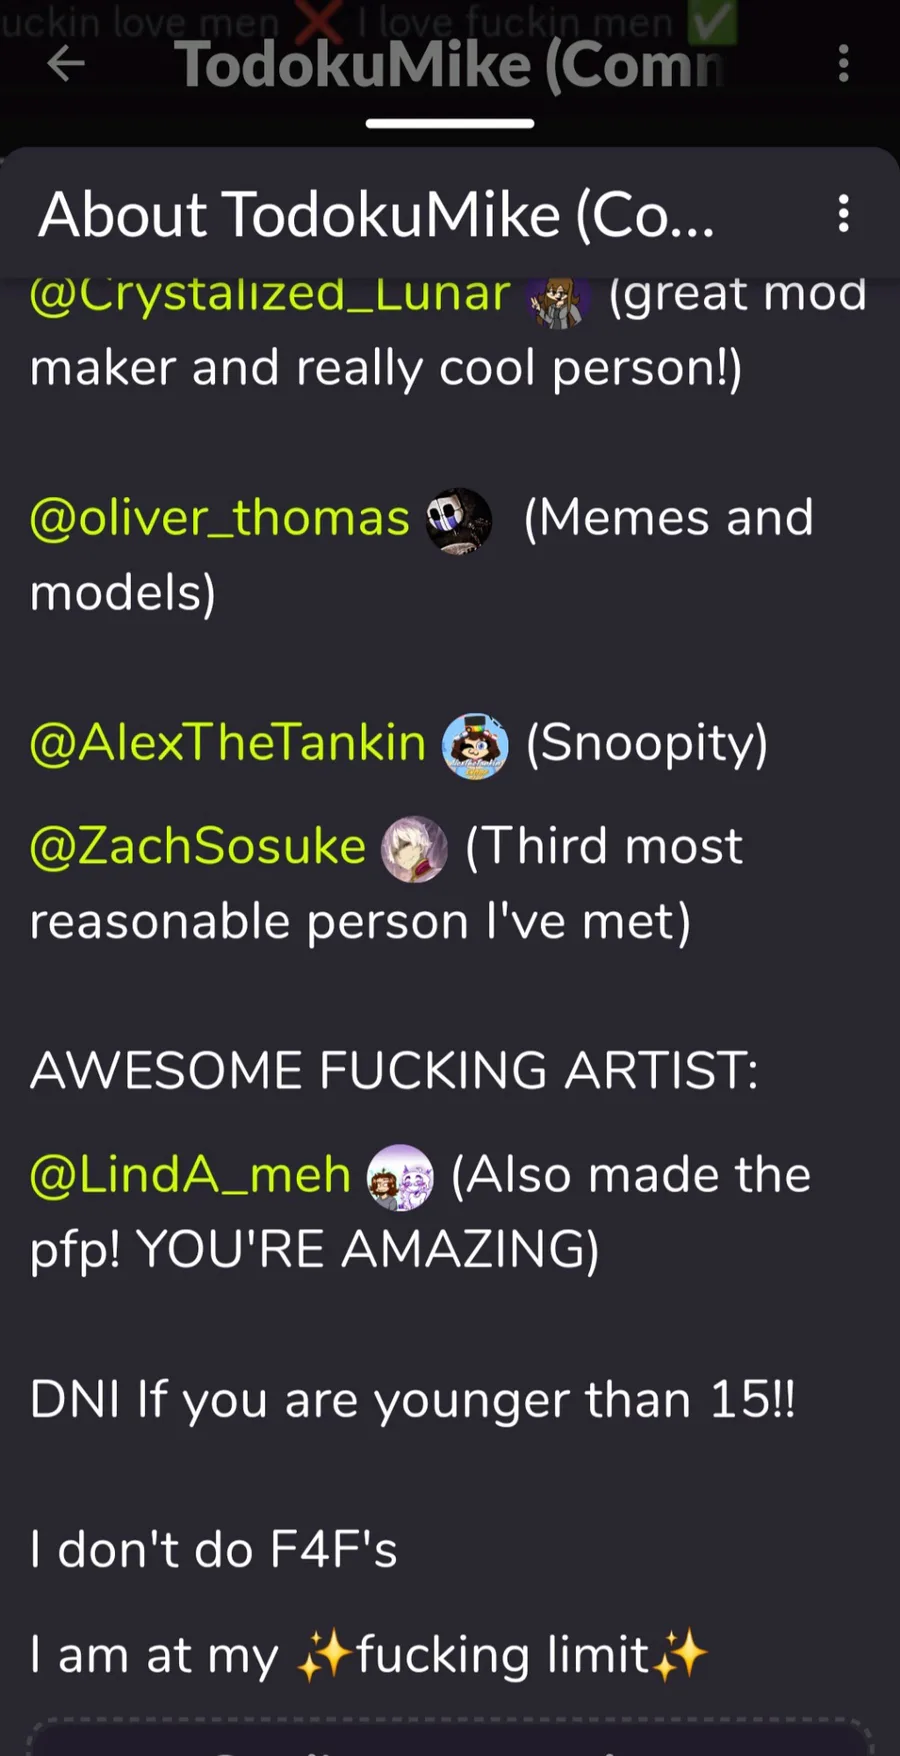Tap Crystalized_Lunar's avatar thumbnail

[558, 299]
